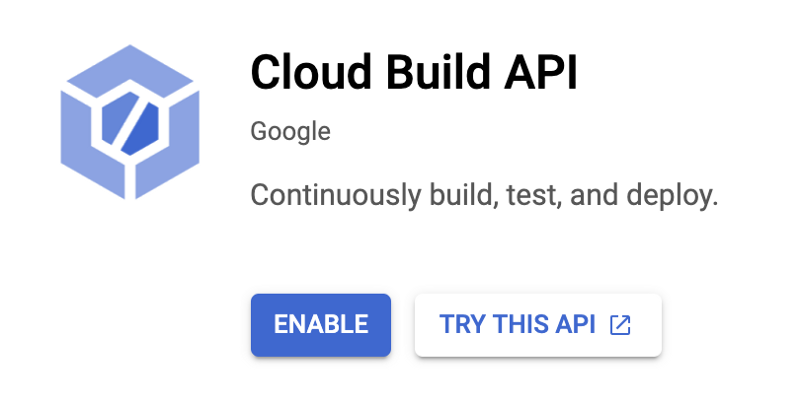Click the word API in the heading
Viewport: 800px width, 402px height.
point(541,72)
